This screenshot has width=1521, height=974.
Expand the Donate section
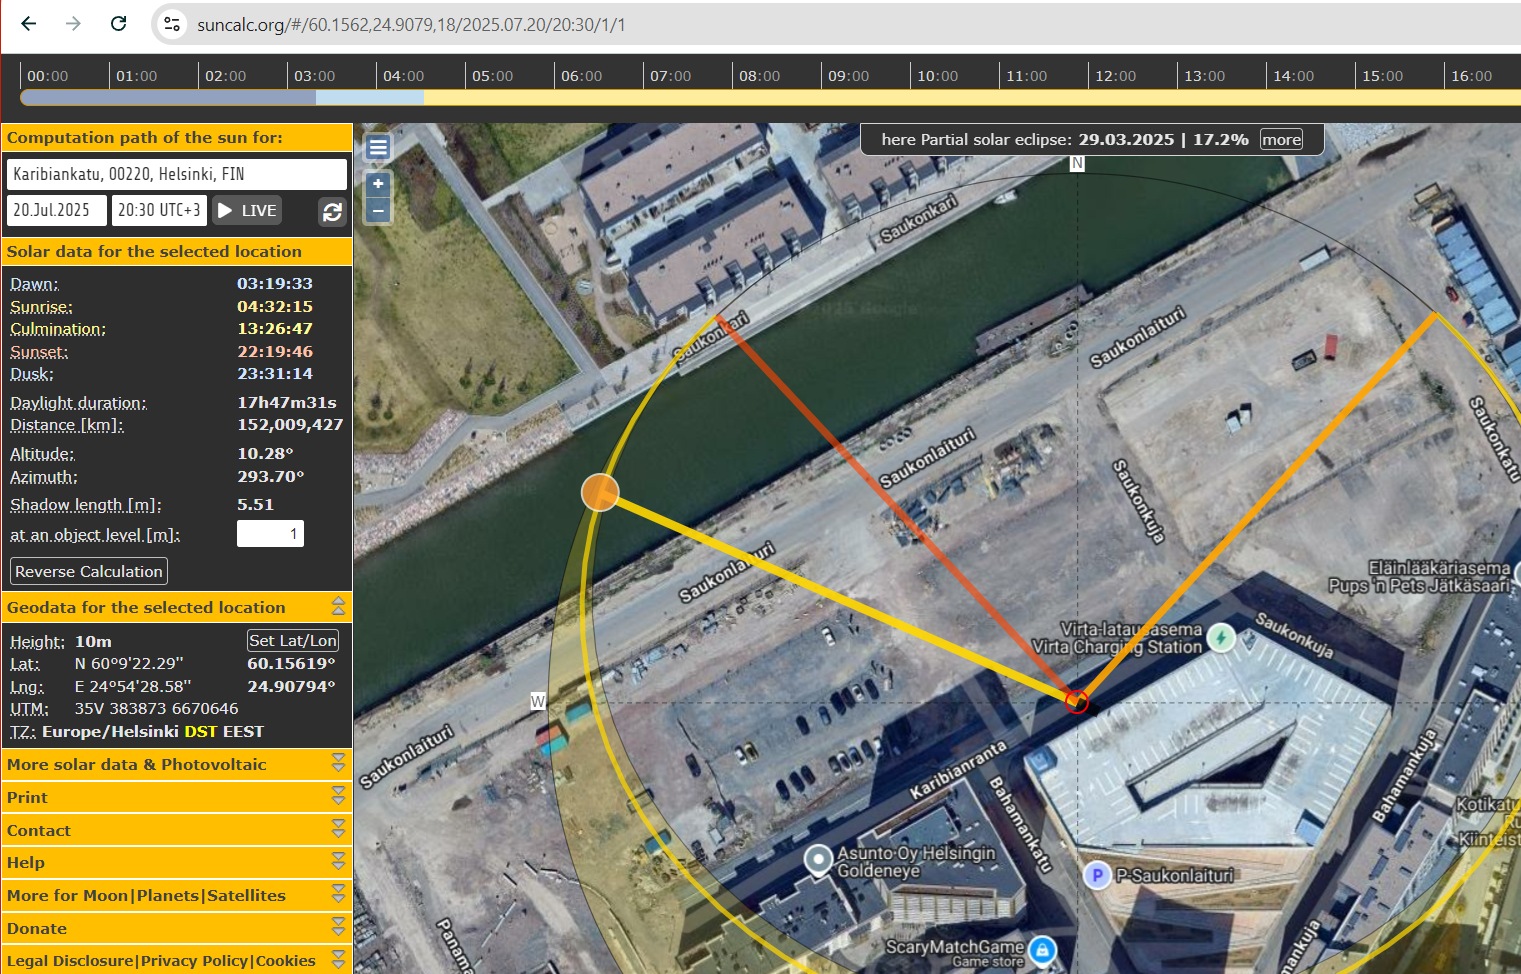[x=338, y=928]
